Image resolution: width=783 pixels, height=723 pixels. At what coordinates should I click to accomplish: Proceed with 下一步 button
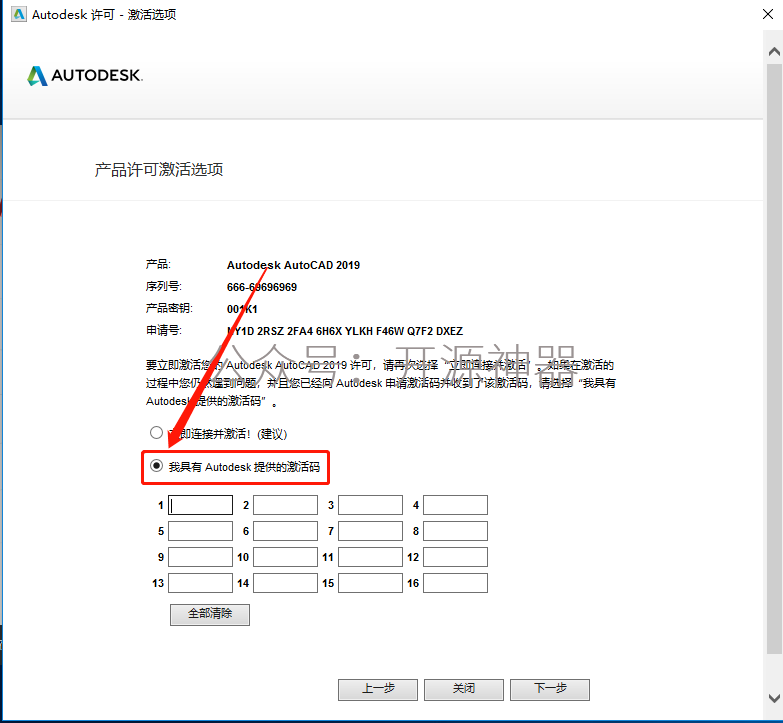click(x=550, y=689)
